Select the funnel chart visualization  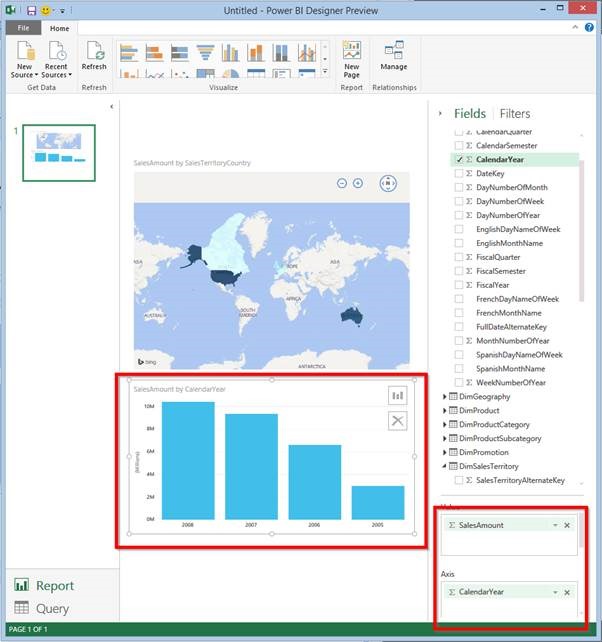205,53
